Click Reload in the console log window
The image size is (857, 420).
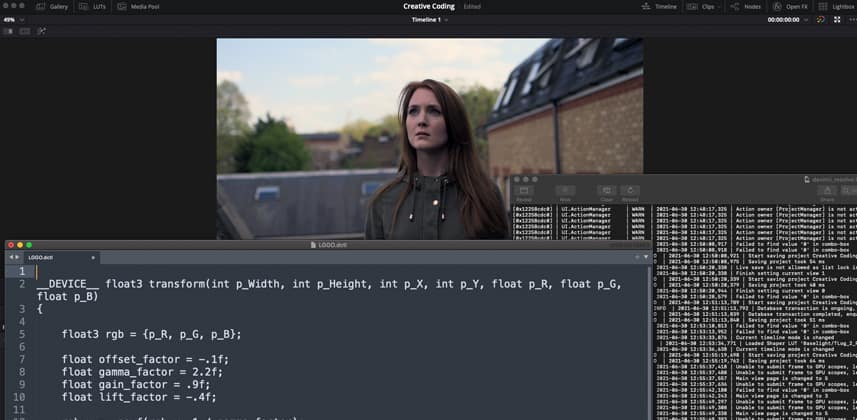point(630,193)
